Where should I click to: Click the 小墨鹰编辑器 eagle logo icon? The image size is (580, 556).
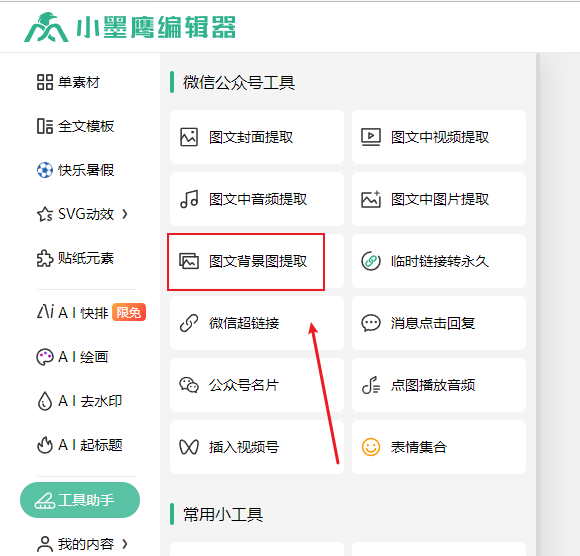point(46,28)
